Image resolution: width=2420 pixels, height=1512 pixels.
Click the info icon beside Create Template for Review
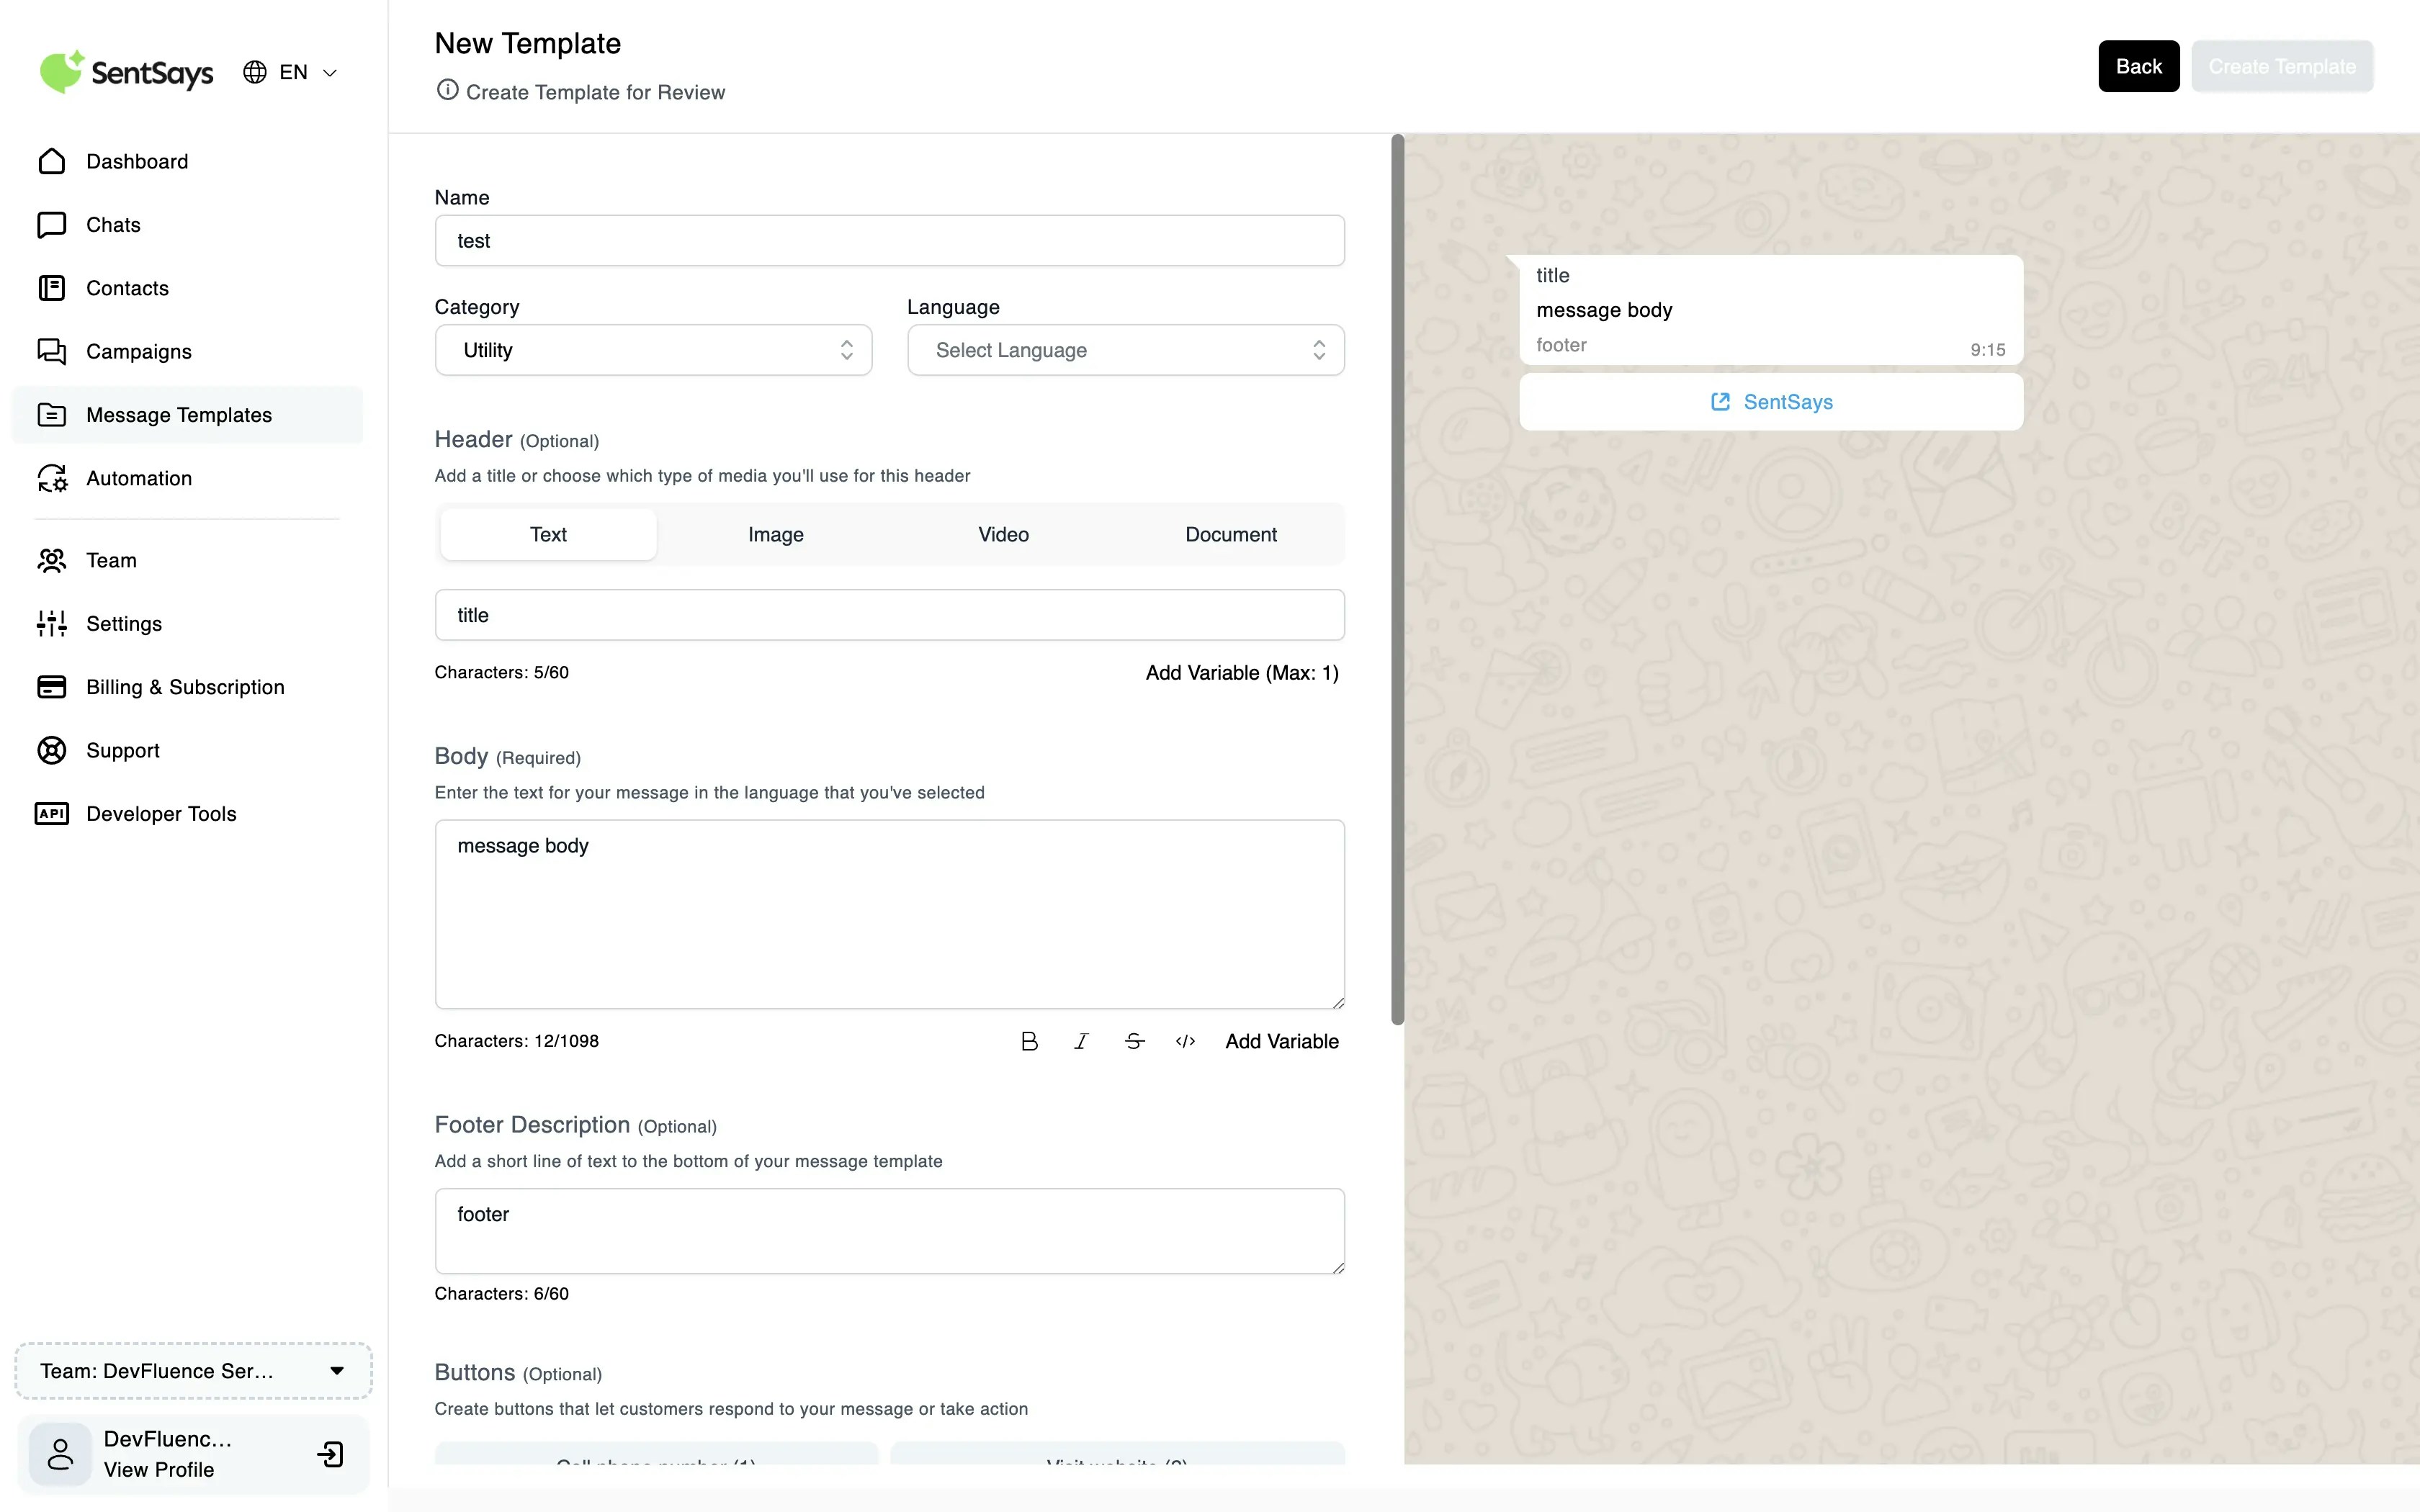coord(447,91)
